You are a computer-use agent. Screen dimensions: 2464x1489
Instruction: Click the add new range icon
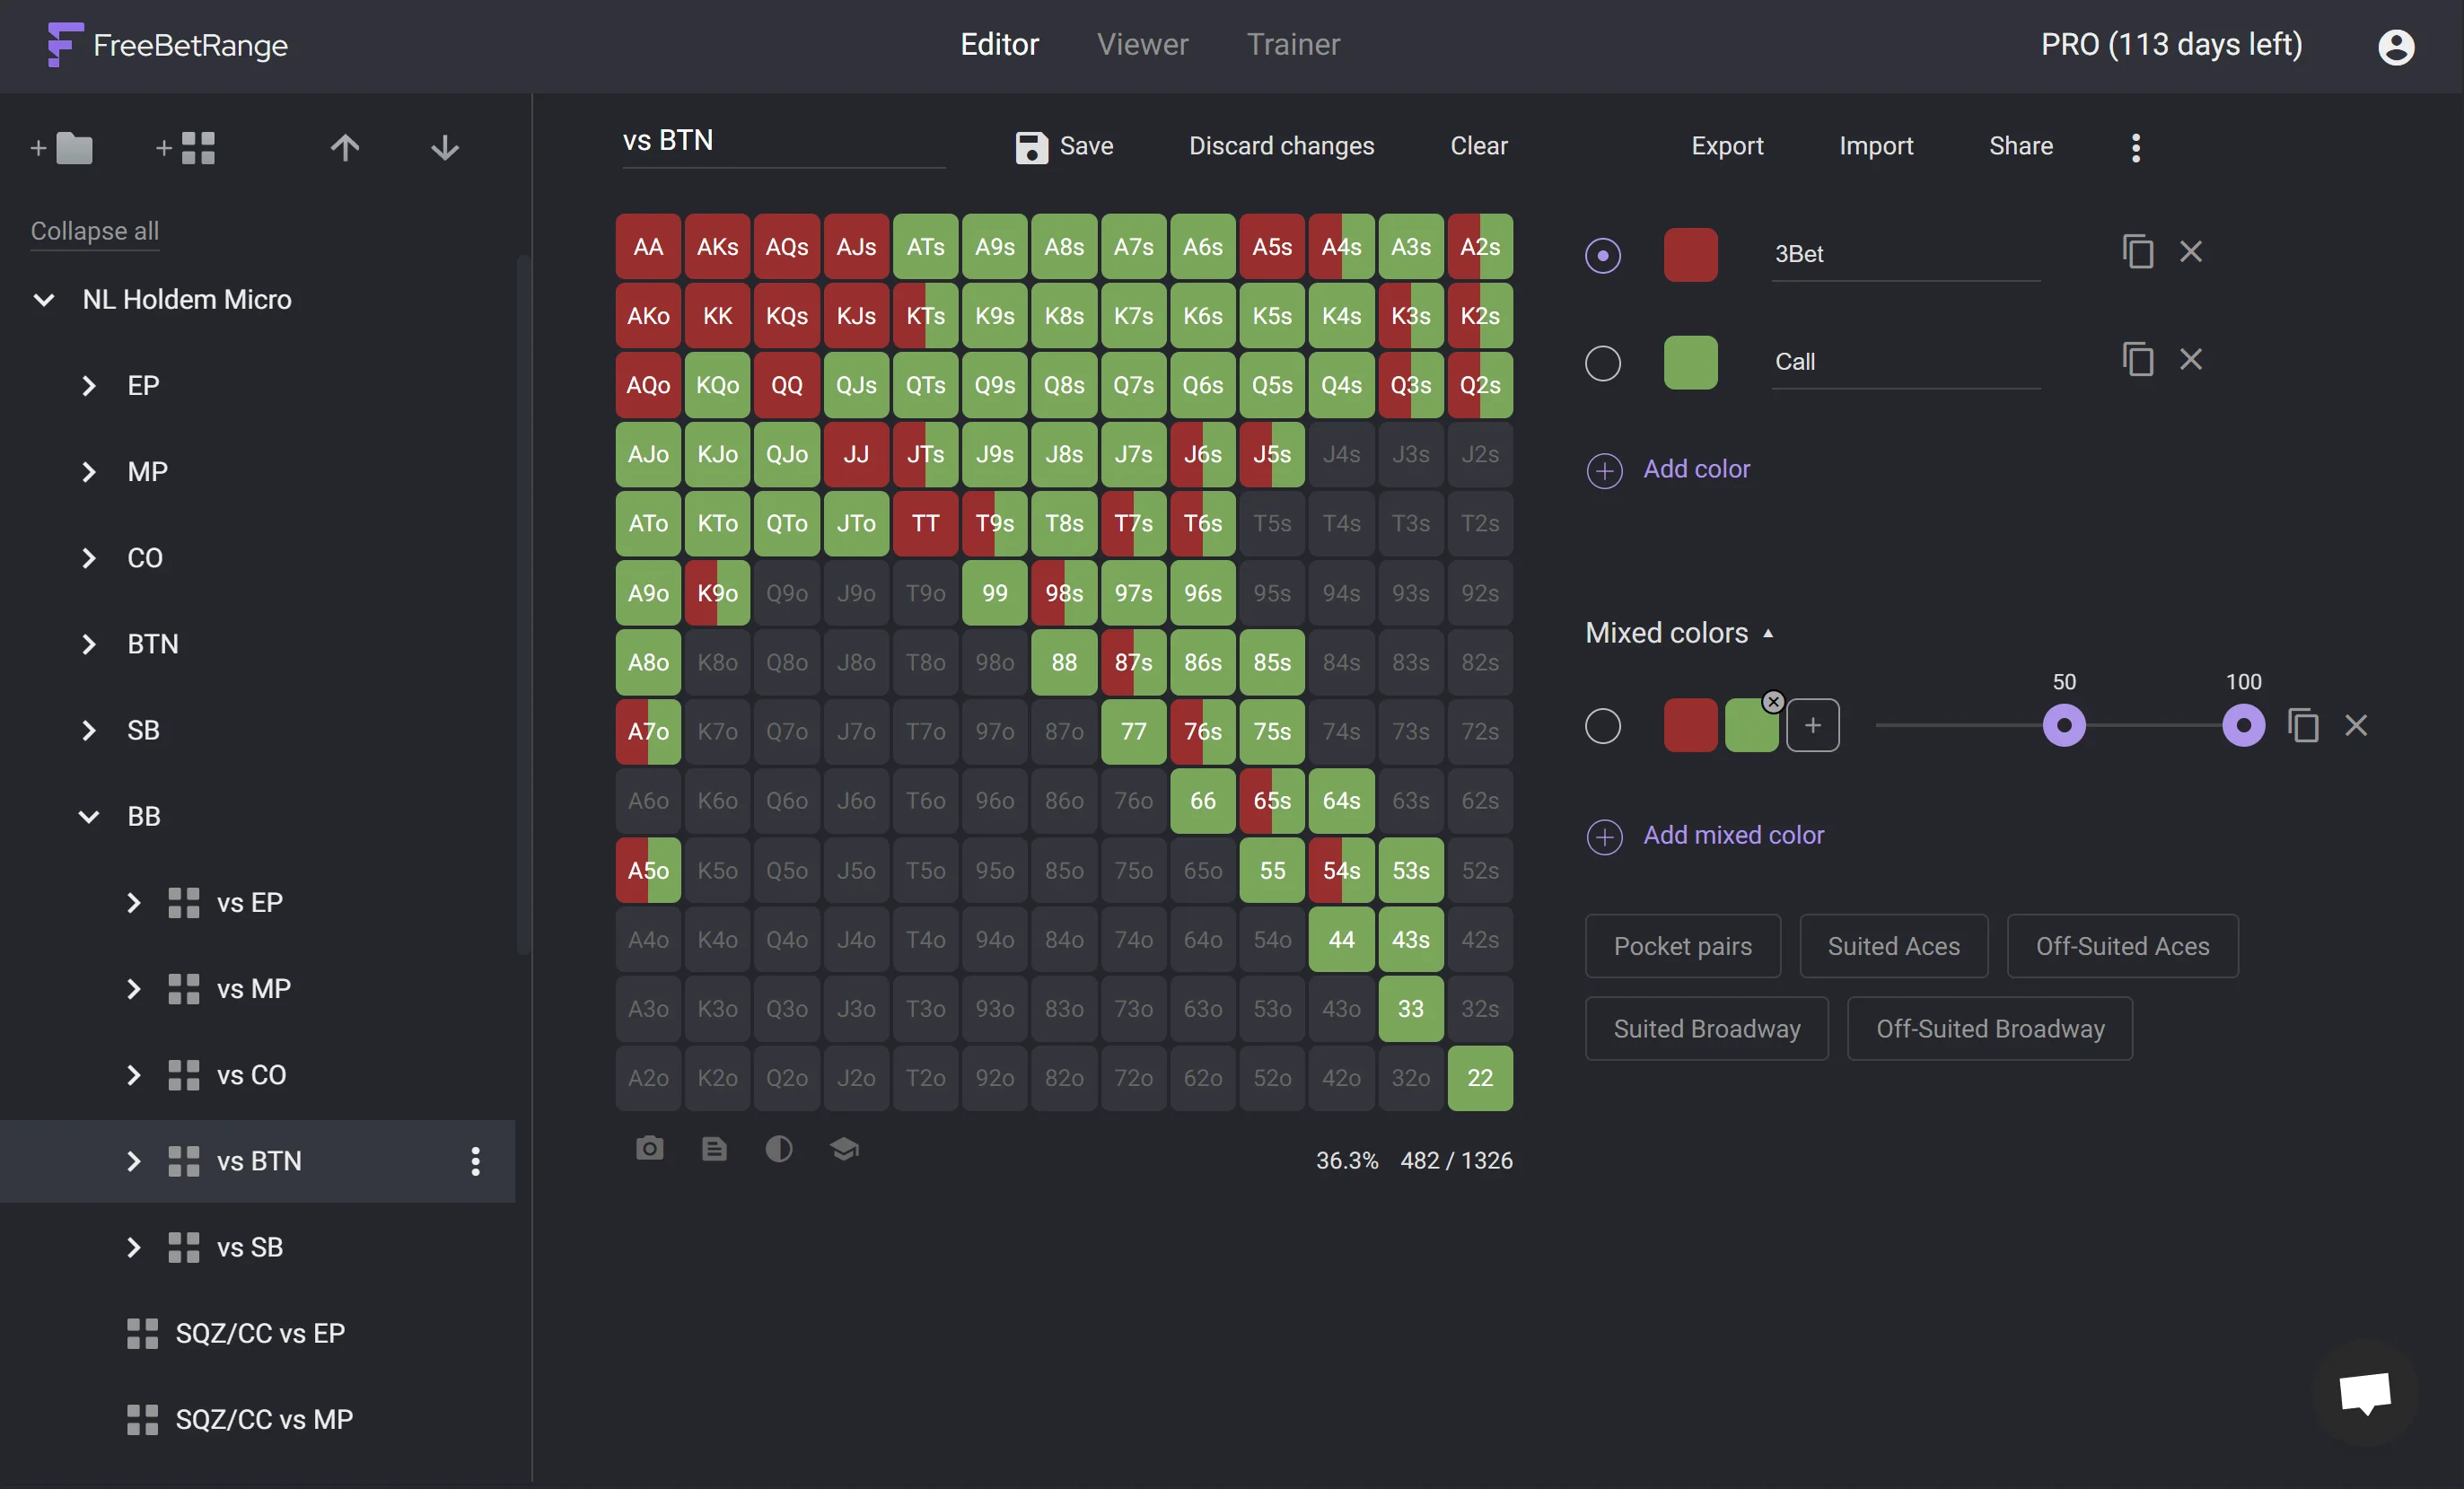click(x=186, y=148)
